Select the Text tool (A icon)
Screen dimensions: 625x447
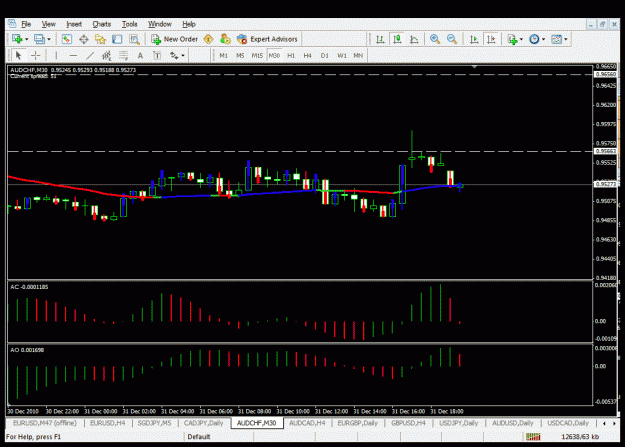coord(140,55)
